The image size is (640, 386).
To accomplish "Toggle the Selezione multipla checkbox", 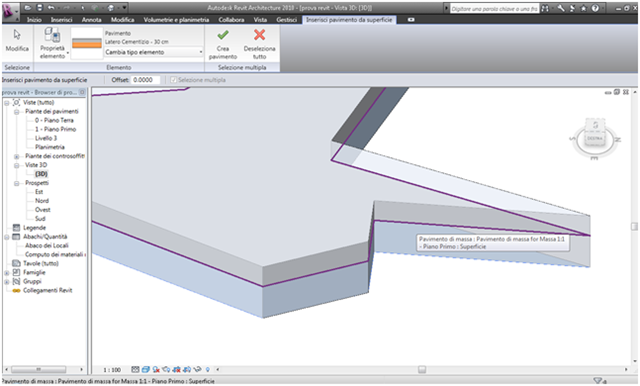I will point(173,80).
